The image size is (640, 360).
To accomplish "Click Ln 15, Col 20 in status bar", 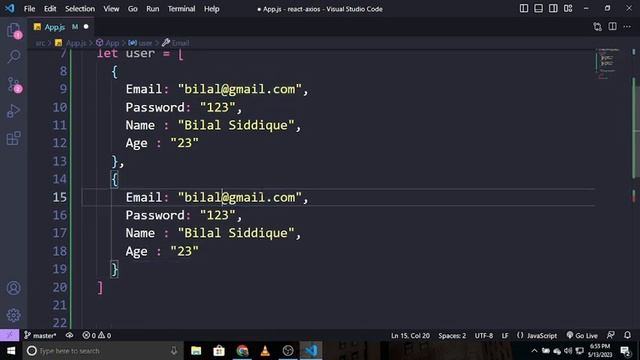I will click(410, 336).
